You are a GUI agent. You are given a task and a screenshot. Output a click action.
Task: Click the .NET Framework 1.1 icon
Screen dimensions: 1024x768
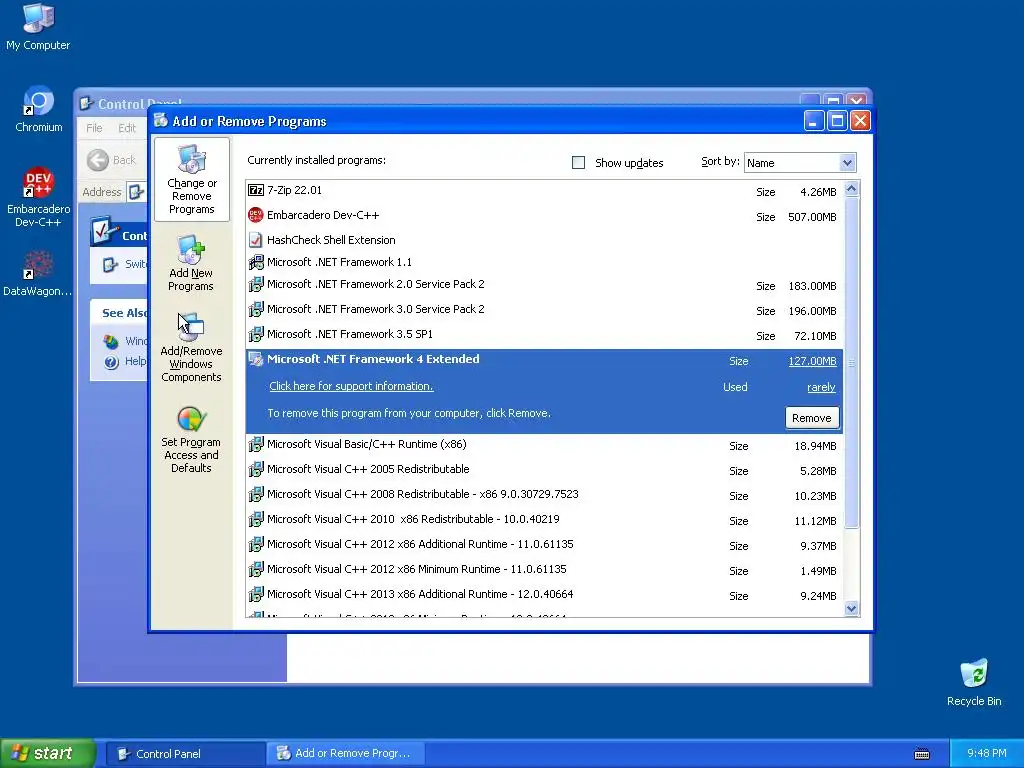click(x=256, y=263)
